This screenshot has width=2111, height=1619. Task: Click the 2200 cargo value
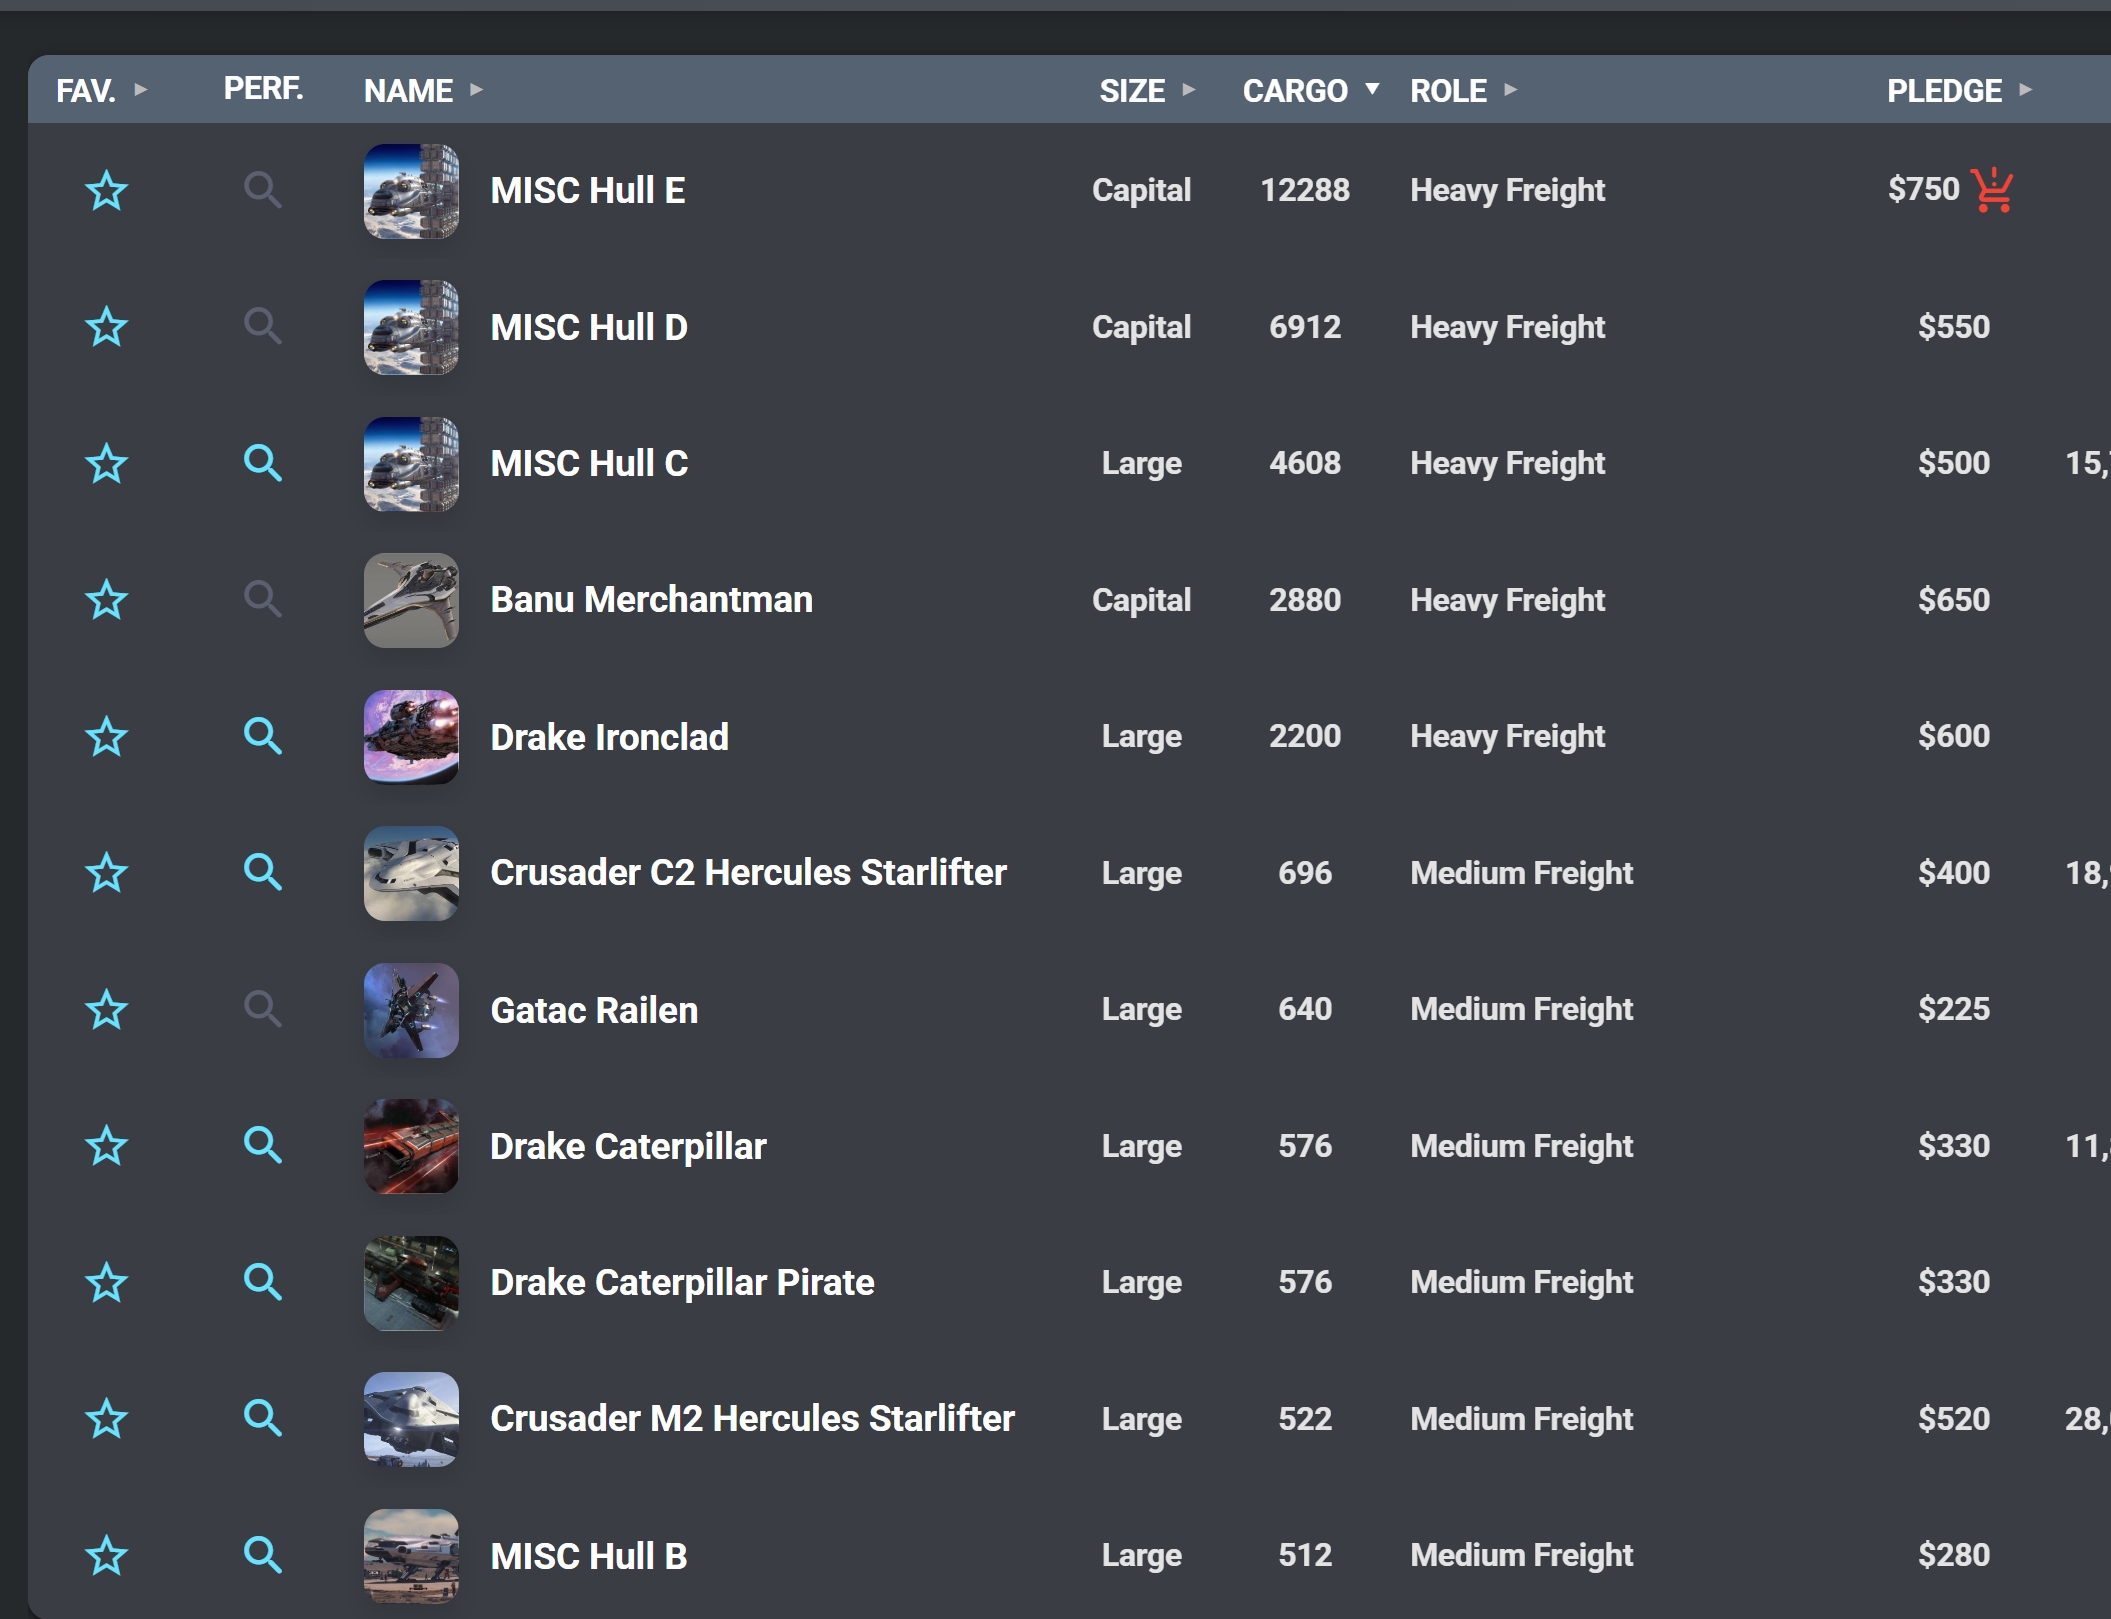1305,736
